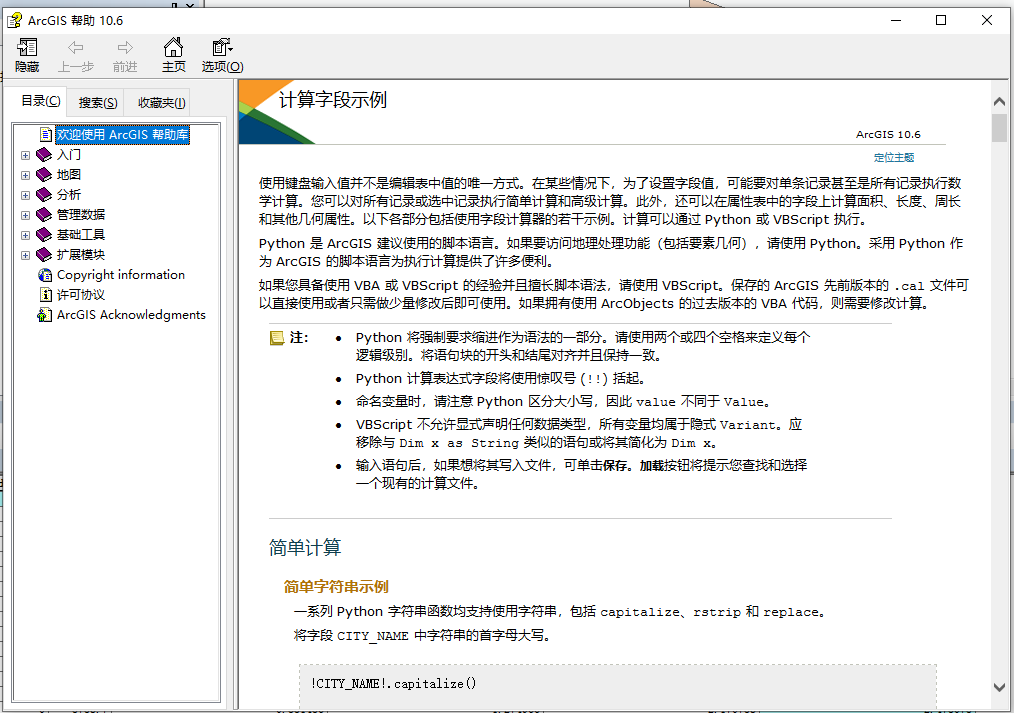Click the 计算字段示例 page heading

333,100
